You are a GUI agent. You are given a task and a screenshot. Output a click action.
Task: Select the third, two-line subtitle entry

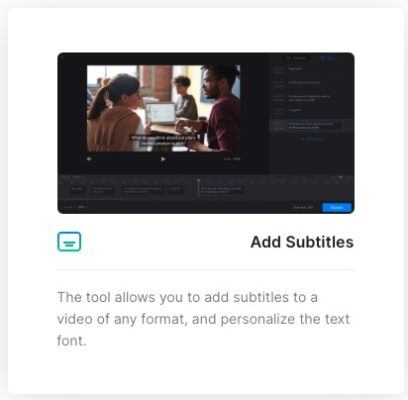(x=311, y=98)
